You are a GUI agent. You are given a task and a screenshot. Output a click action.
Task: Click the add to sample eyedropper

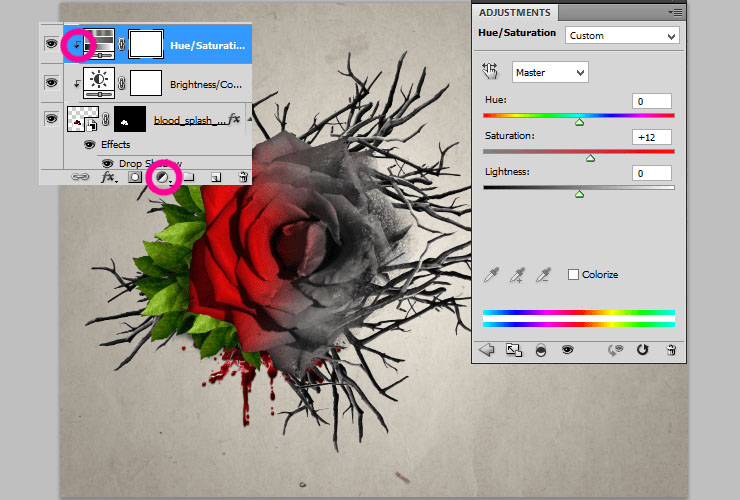517,275
